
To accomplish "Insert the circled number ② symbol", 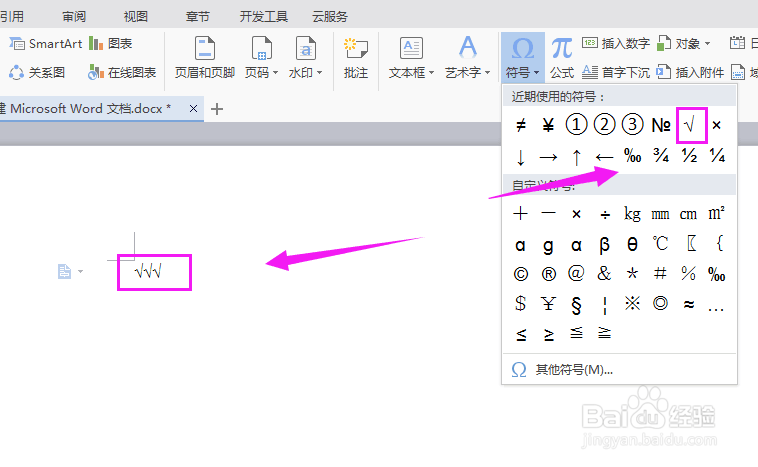I will point(604,125).
